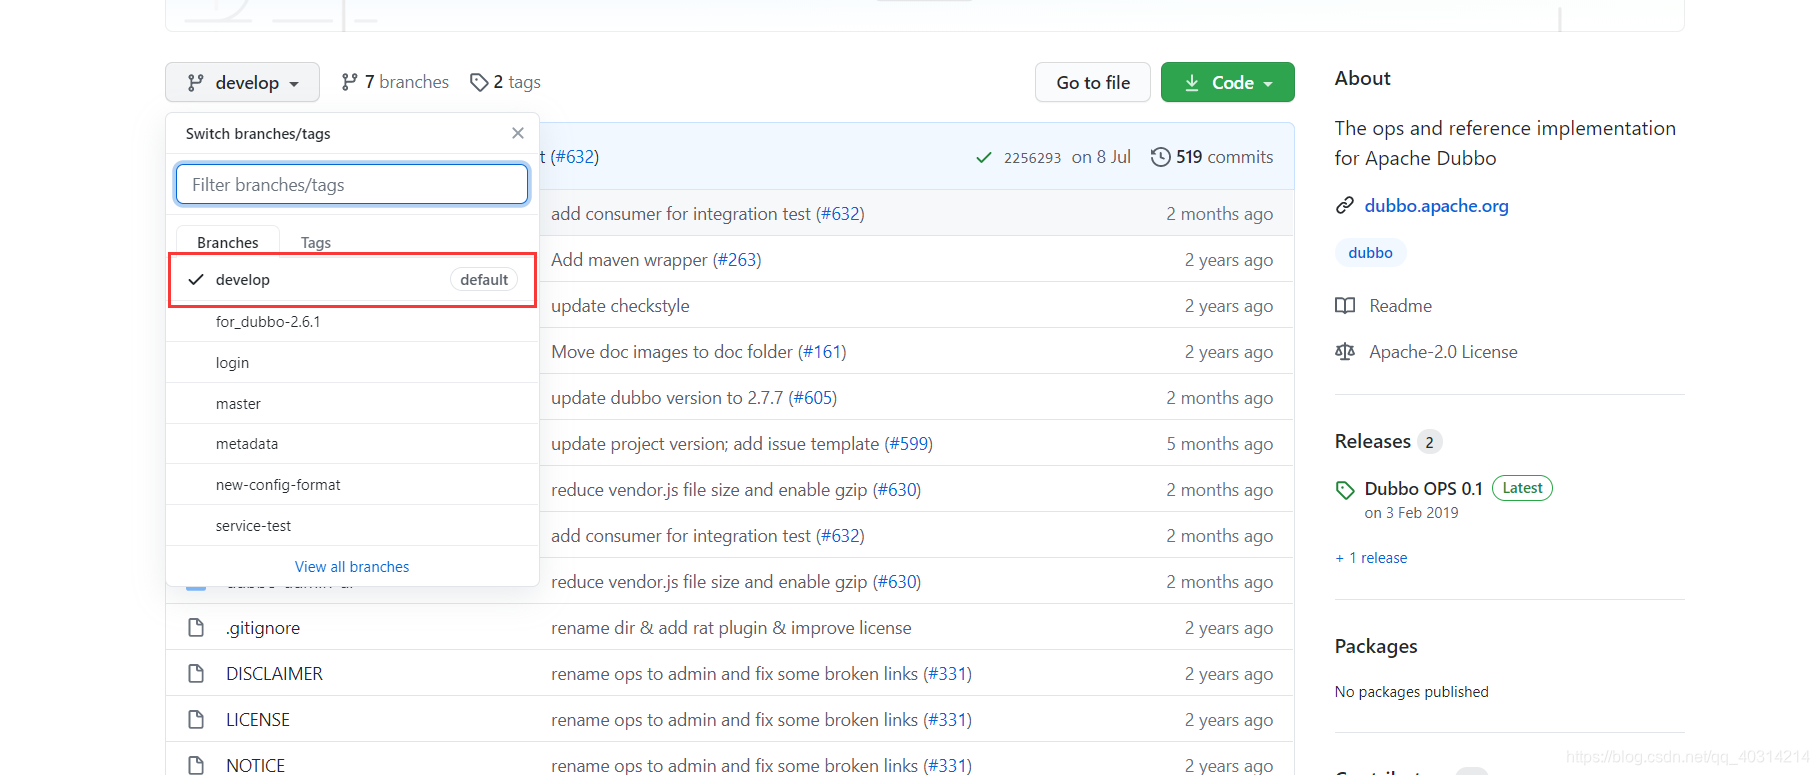This screenshot has height=775, width=1819.
Task: Click the book icon beside Readme
Action: click(x=1345, y=306)
